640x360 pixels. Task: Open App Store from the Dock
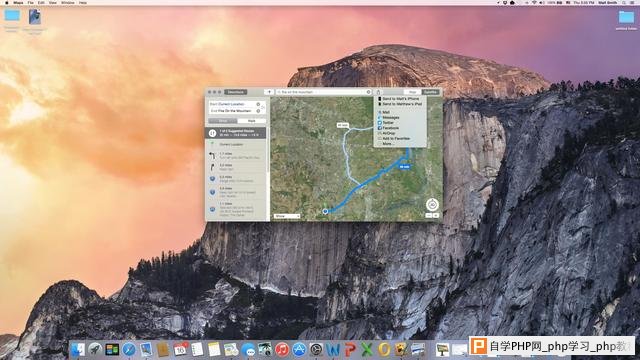(299, 350)
